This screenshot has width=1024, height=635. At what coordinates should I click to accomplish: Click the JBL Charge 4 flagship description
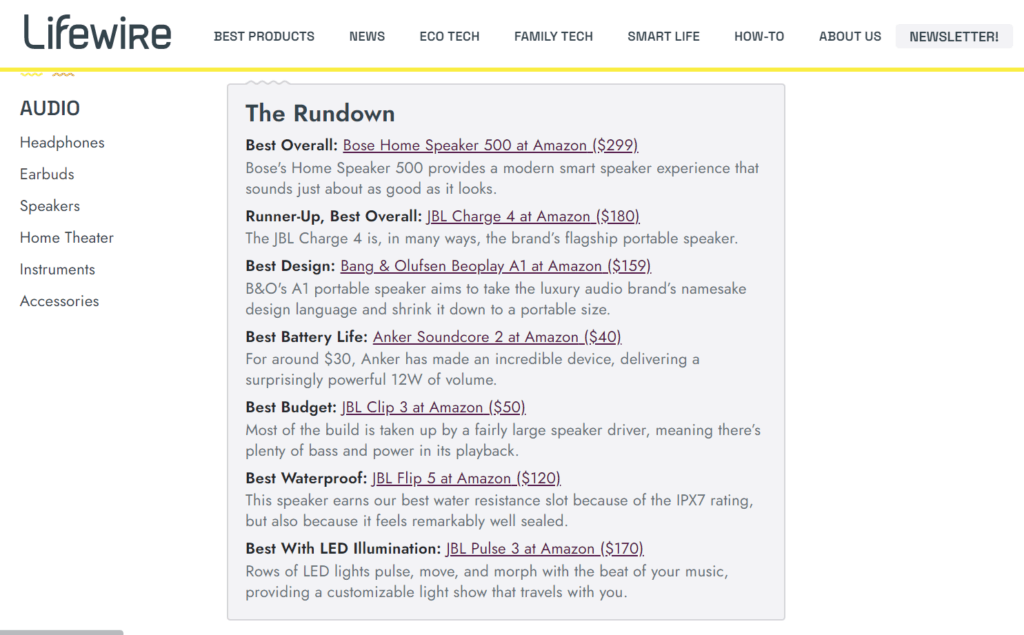(492, 238)
